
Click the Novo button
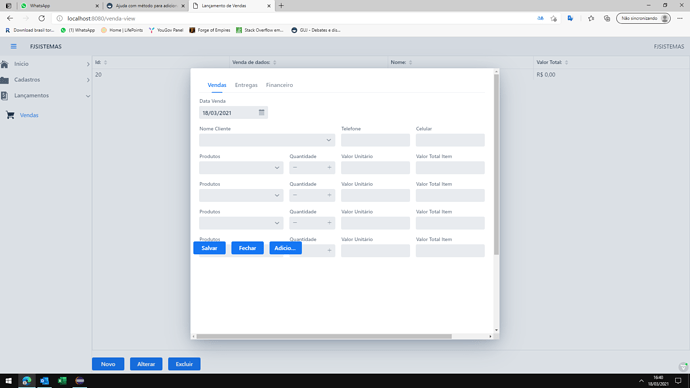click(x=108, y=364)
